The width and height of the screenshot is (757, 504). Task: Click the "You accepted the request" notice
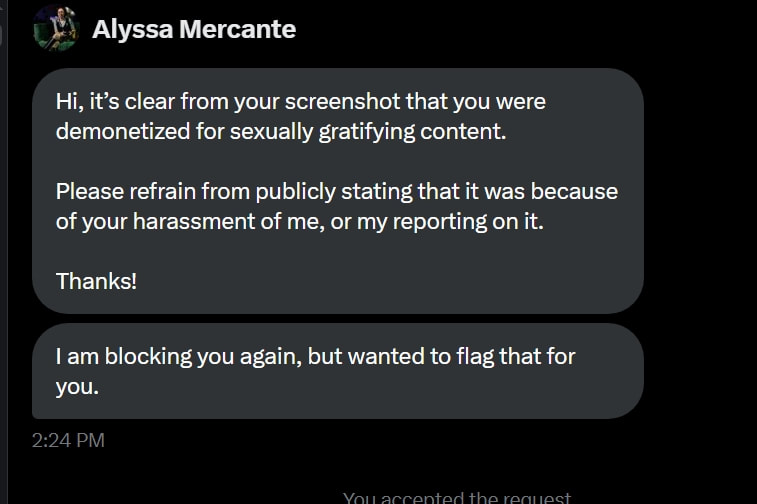click(x=457, y=497)
